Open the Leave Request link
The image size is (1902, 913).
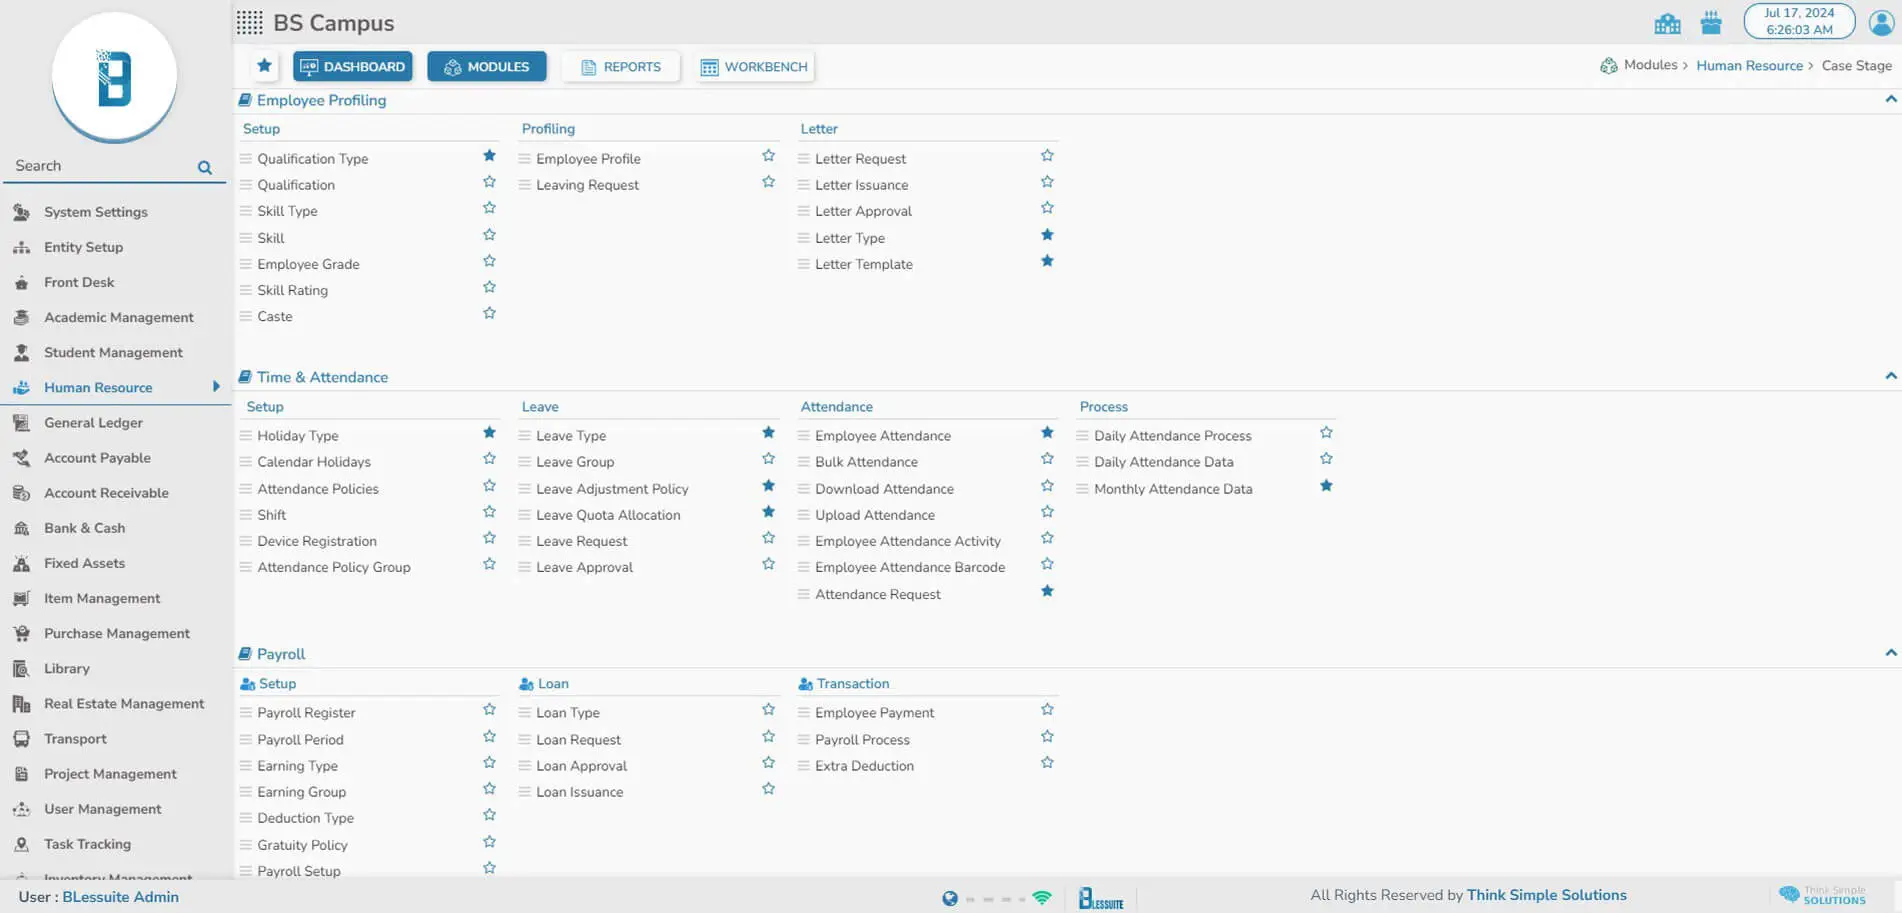581,541
